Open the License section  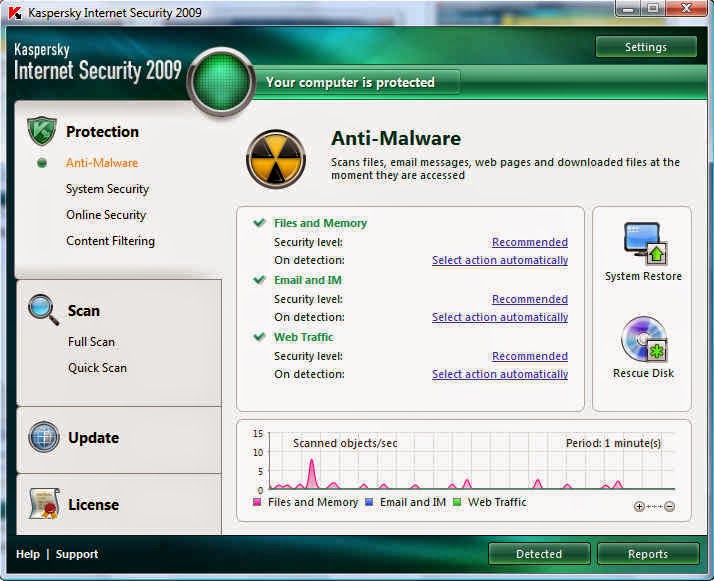(x=94, y=505)
